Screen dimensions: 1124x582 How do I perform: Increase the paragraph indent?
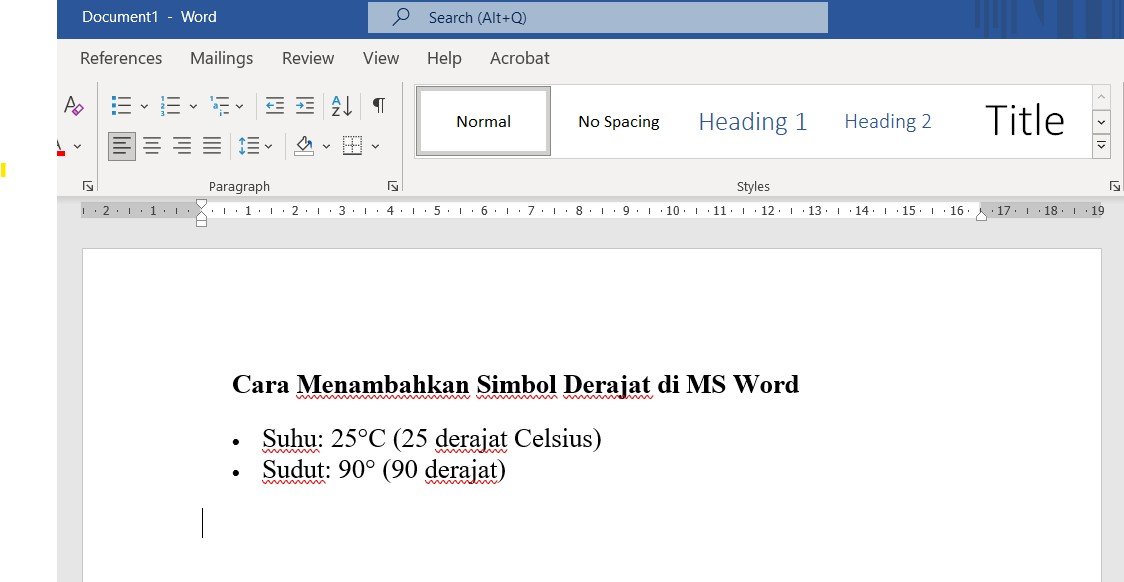coord(305,106)
